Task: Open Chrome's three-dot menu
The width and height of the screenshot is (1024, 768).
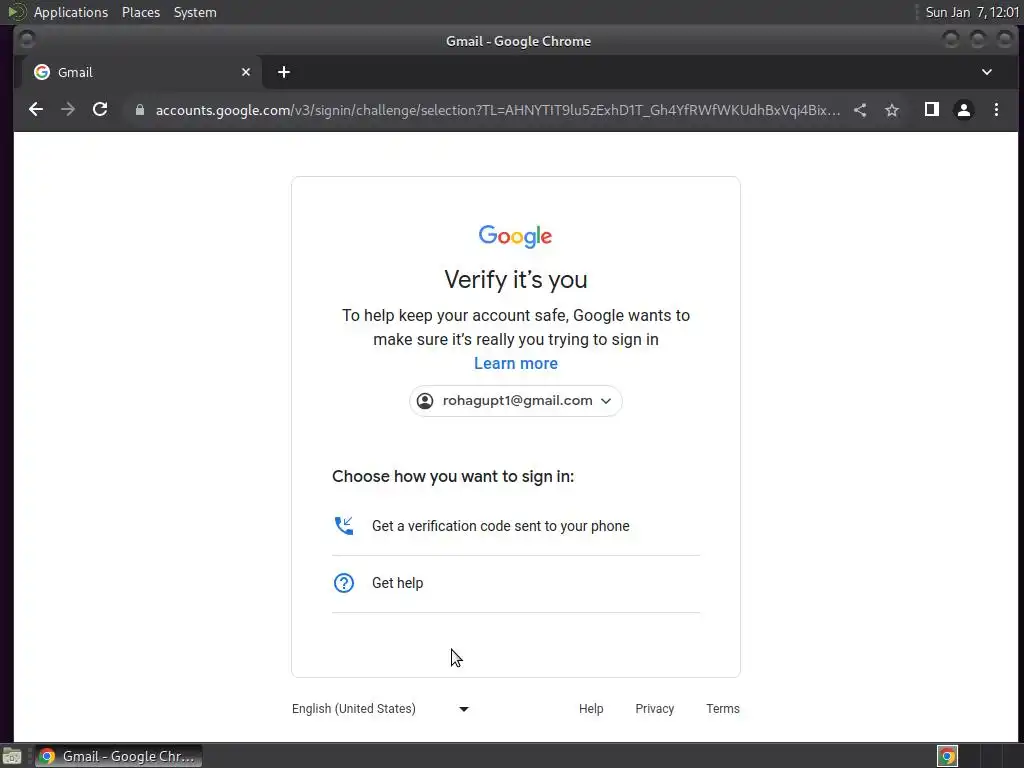Action: 996,110
